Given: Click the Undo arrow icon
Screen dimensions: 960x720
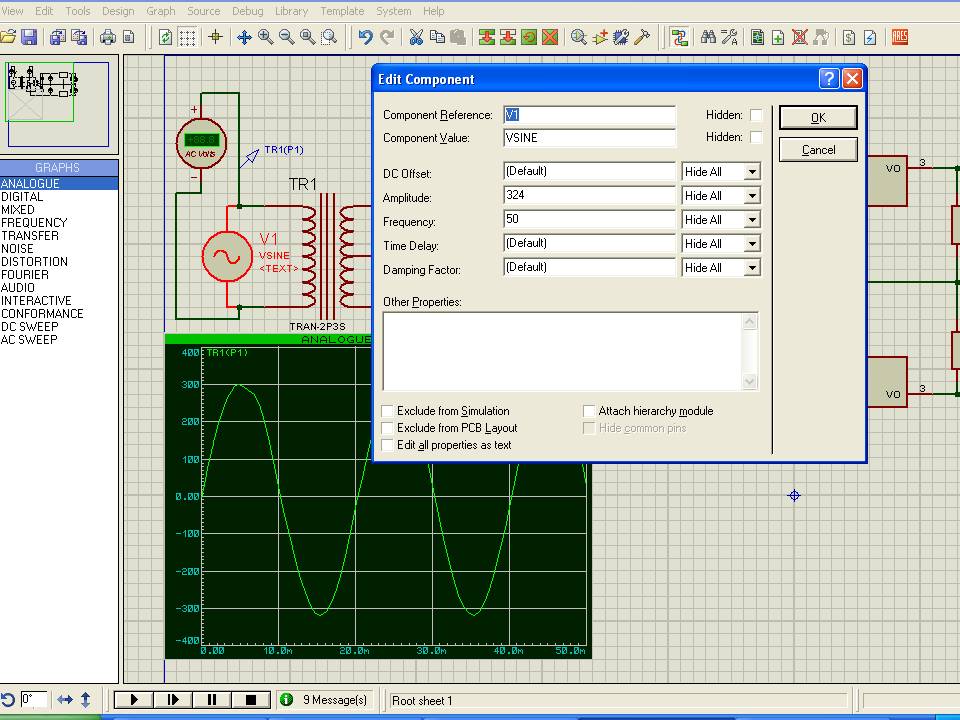Looking at the screenshot, I should tap(365, 37).
